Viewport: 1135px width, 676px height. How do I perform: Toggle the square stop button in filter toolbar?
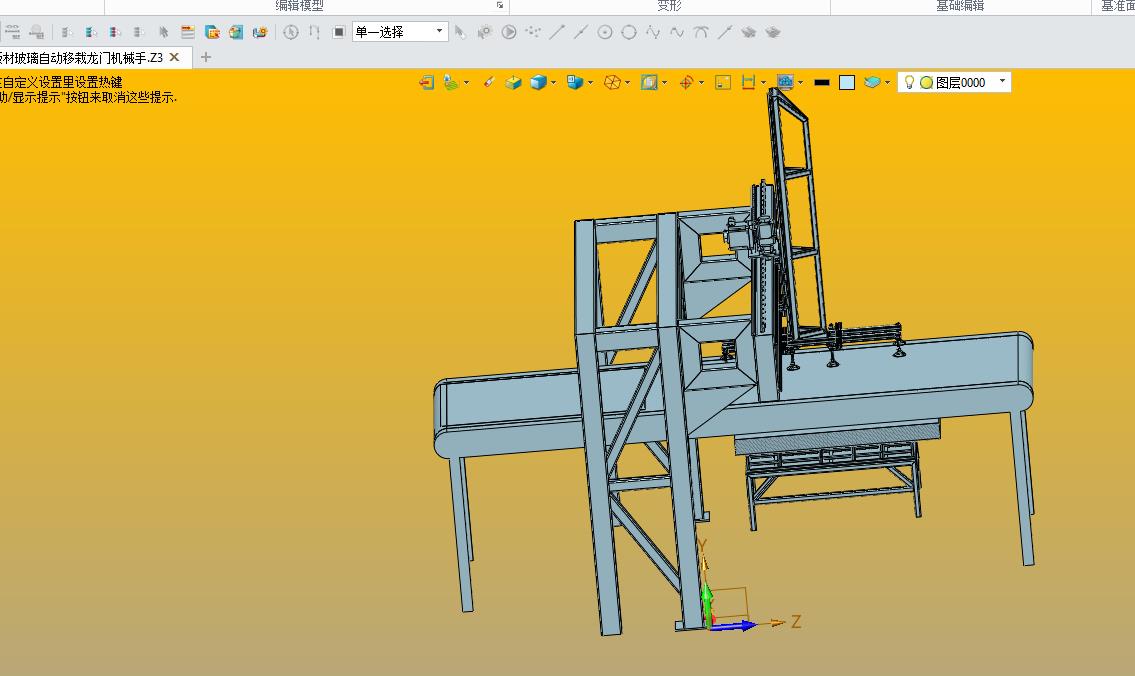[x=338, y=32]
